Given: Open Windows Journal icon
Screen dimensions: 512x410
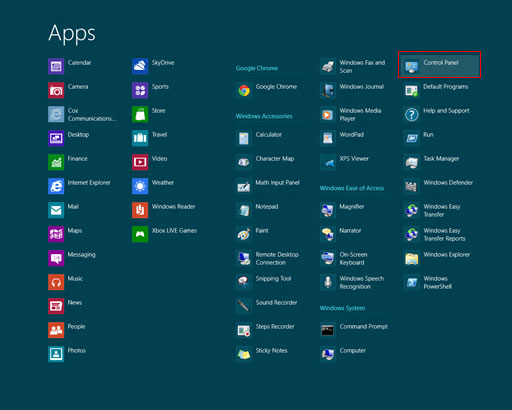Looking at the screenshot, I should pyautogui.click(x=328, y=90).
